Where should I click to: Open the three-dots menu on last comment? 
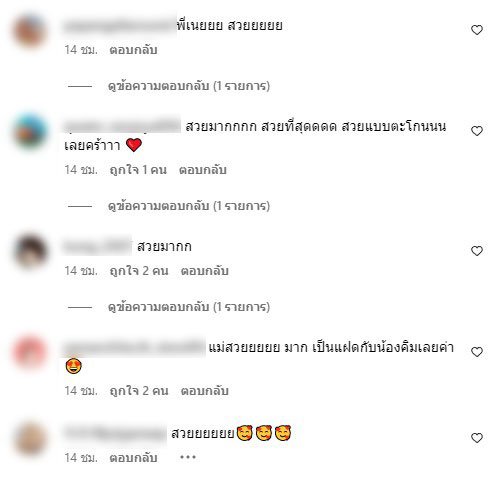[188, 457]
